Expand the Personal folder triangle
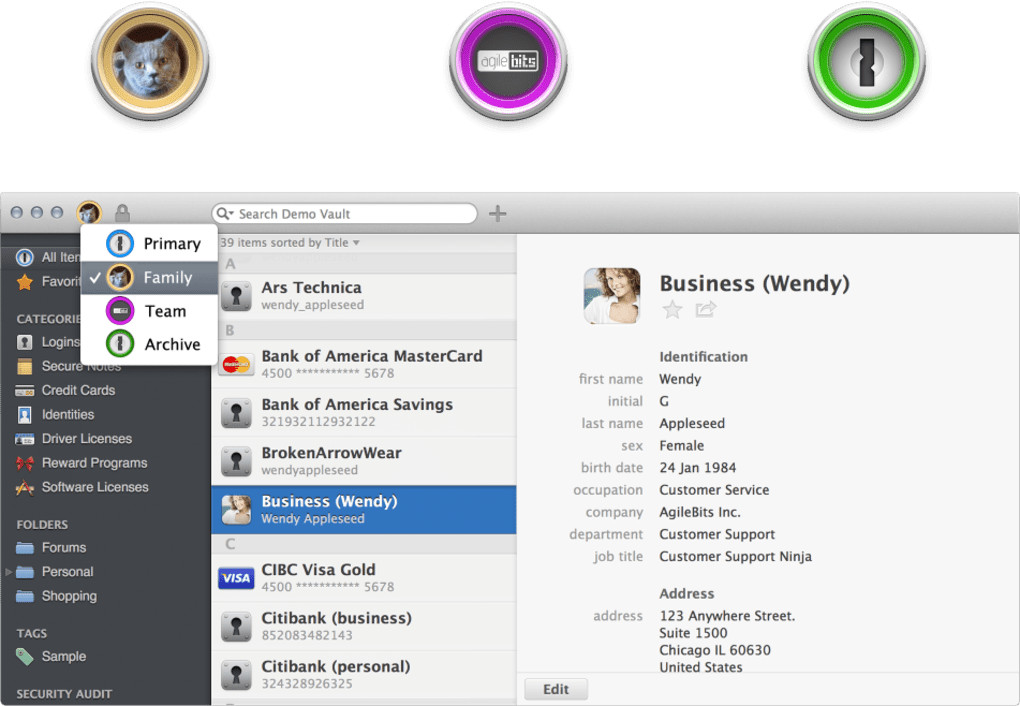Screen dimensions: 1020x706 coord(8,572)
